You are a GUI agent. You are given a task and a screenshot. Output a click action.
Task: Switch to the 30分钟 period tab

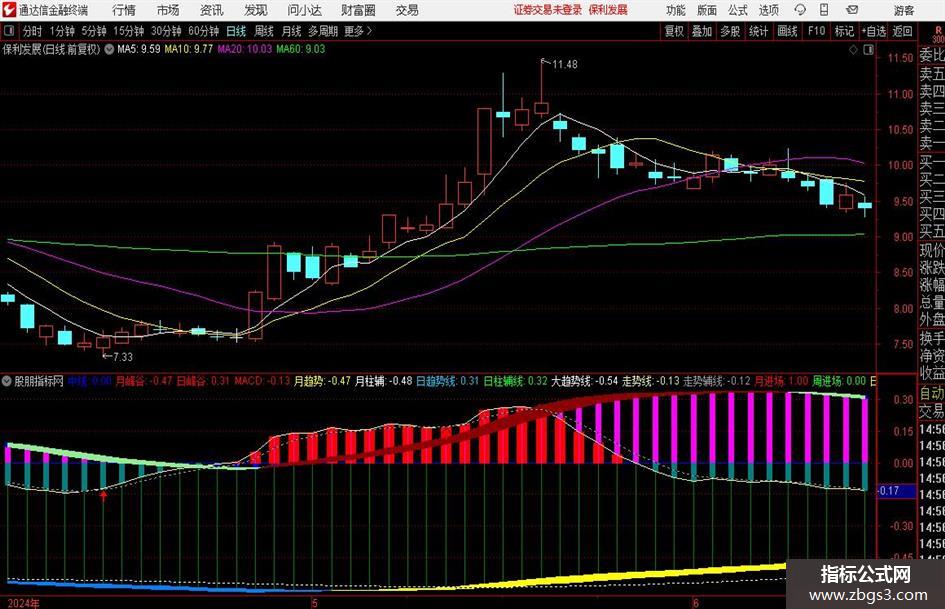pos(166,31)
